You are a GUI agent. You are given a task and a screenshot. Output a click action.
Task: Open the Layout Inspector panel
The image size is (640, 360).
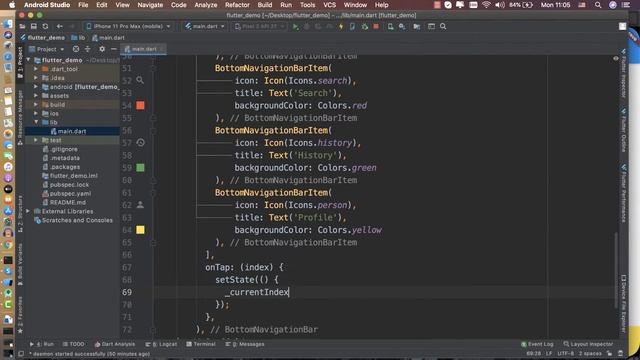coord(588,344)
